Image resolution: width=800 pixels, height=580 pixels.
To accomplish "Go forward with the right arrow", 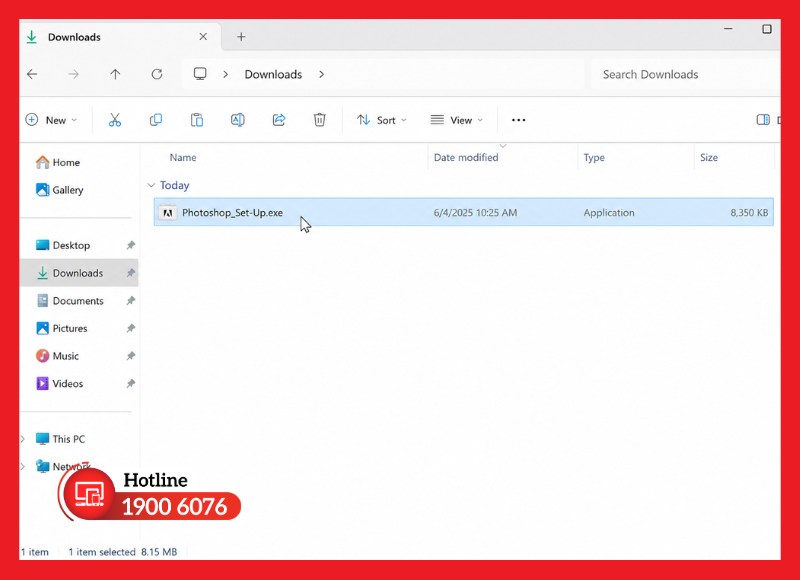I will 73,74.
